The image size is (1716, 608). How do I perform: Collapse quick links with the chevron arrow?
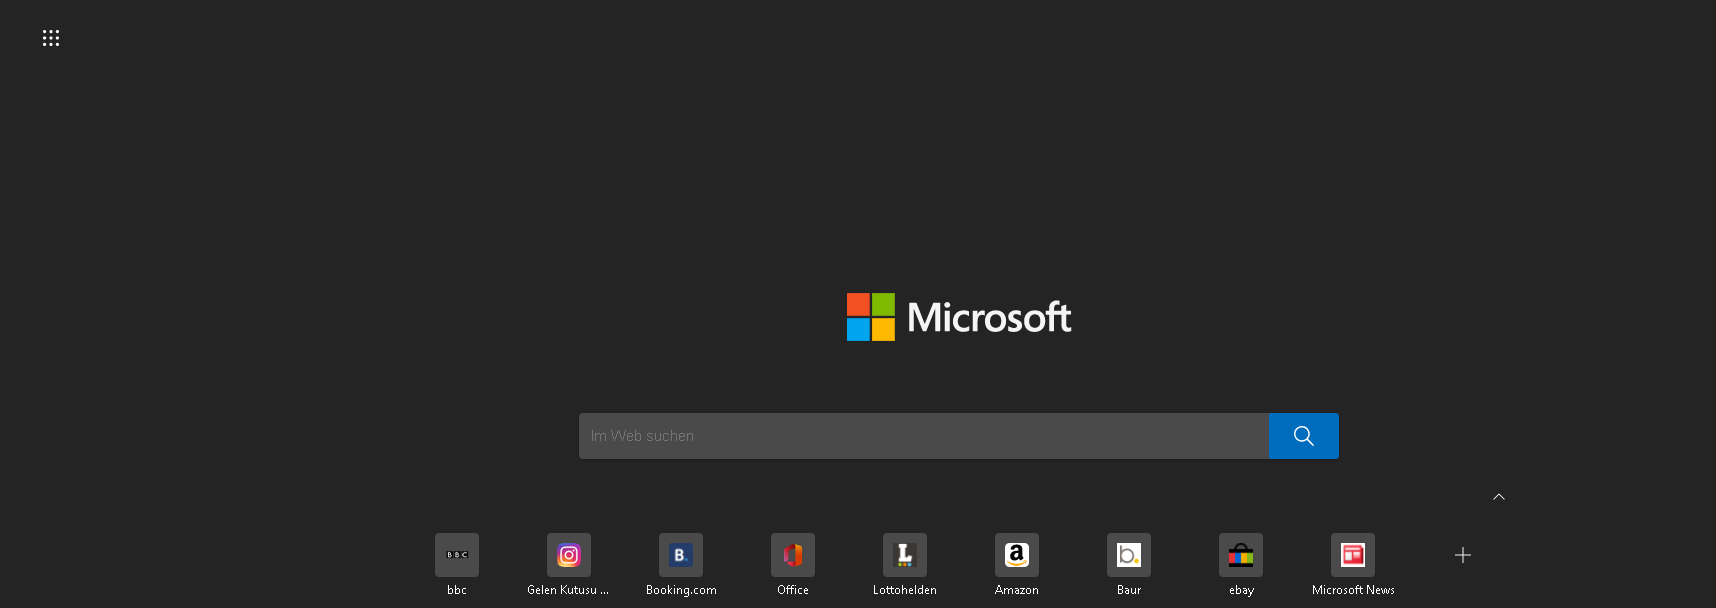pyautogui.click(x=1499, y=496)
